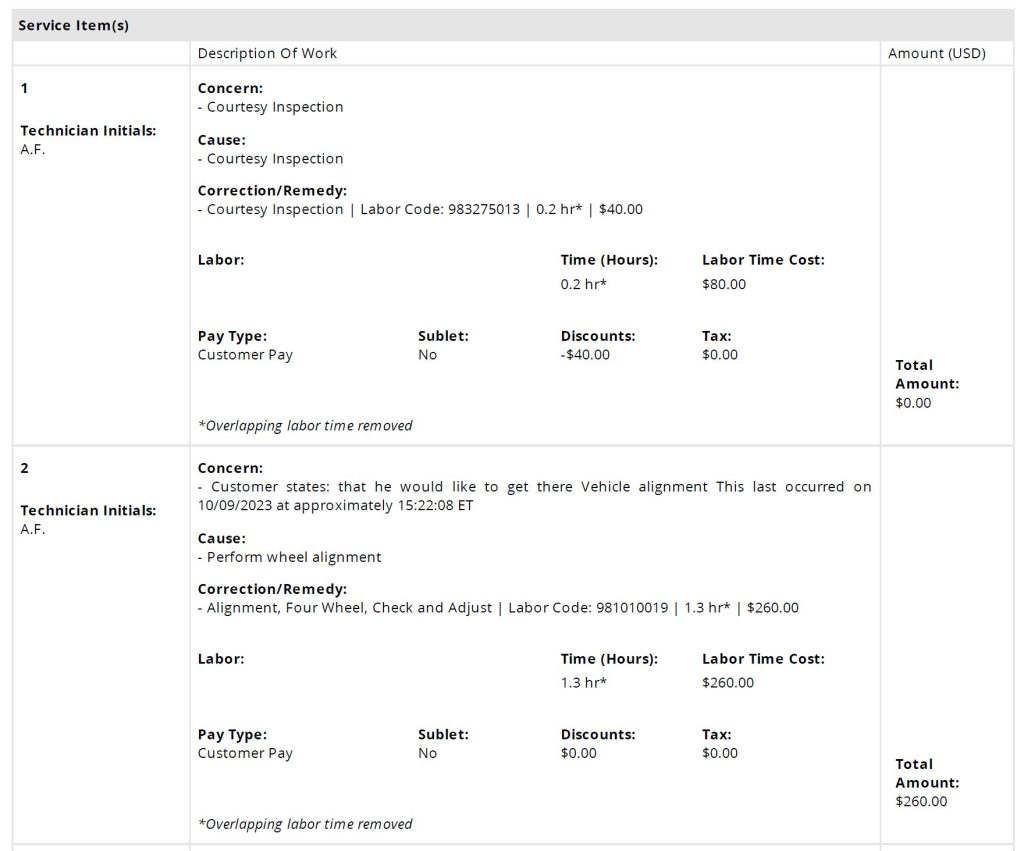The height and width of the screenshot is (851, 1024).
Task: Click the Description Of Work column header
Action: click(267, 53)
